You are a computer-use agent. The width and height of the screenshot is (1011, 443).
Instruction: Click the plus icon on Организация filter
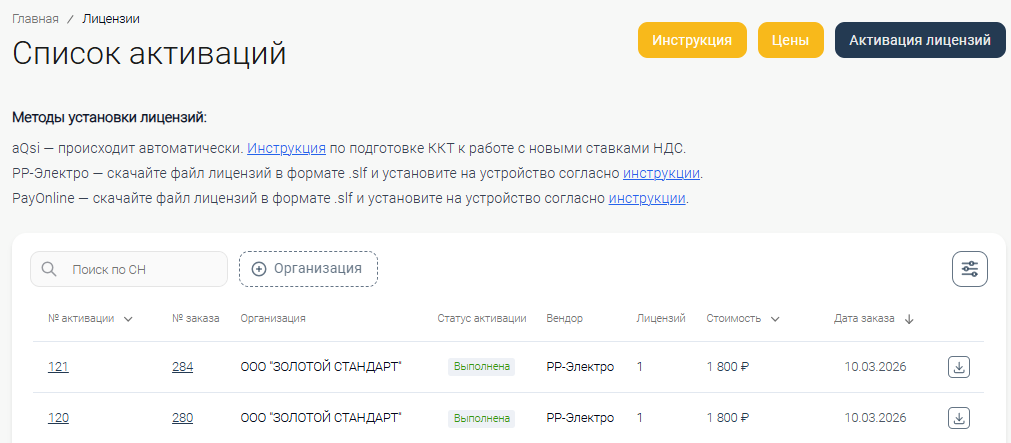259,269
